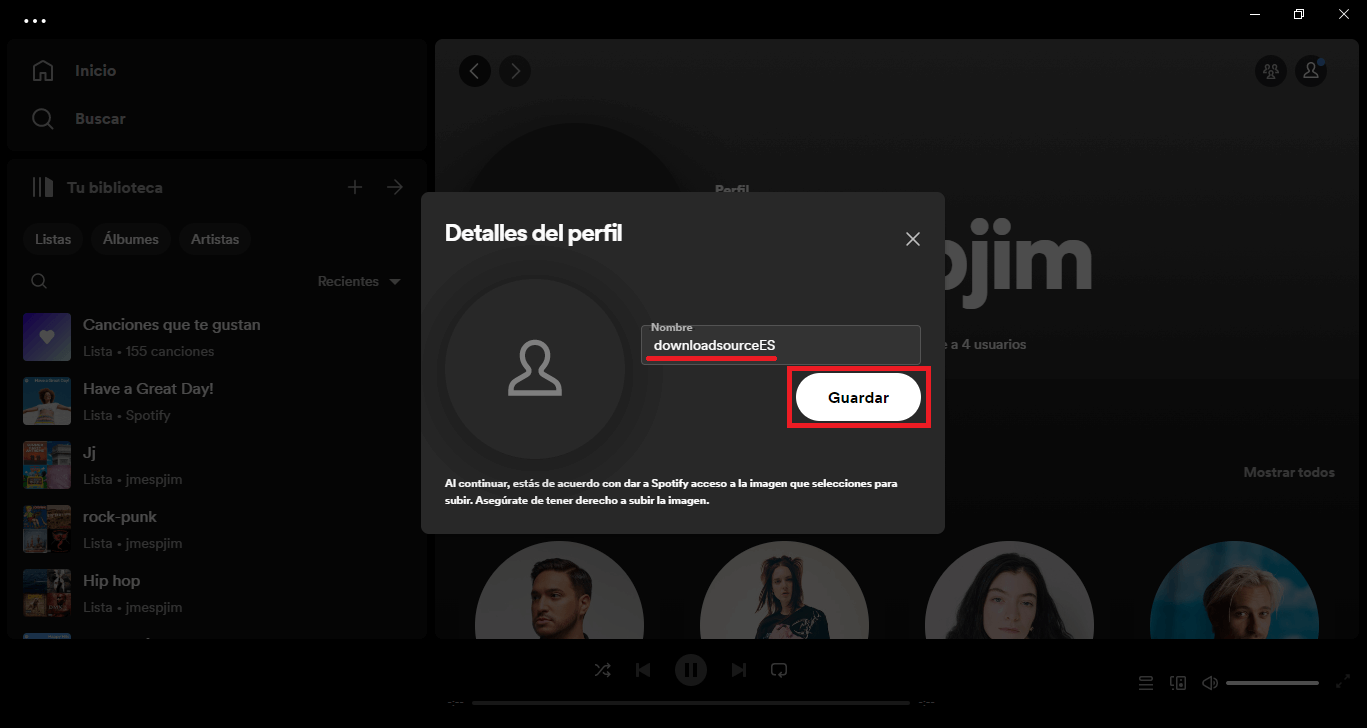Restore down the window
1367x728 pixels.
click(1299, 15)
